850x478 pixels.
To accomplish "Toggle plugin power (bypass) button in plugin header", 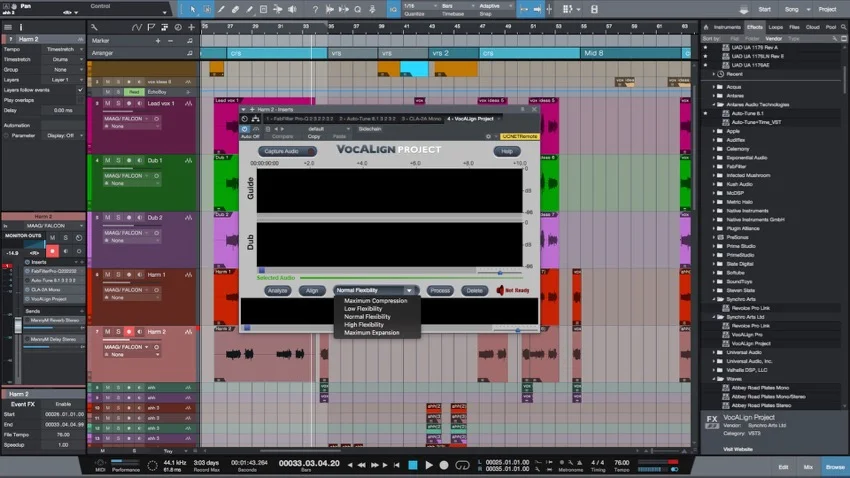I will [x=245, y=129].
